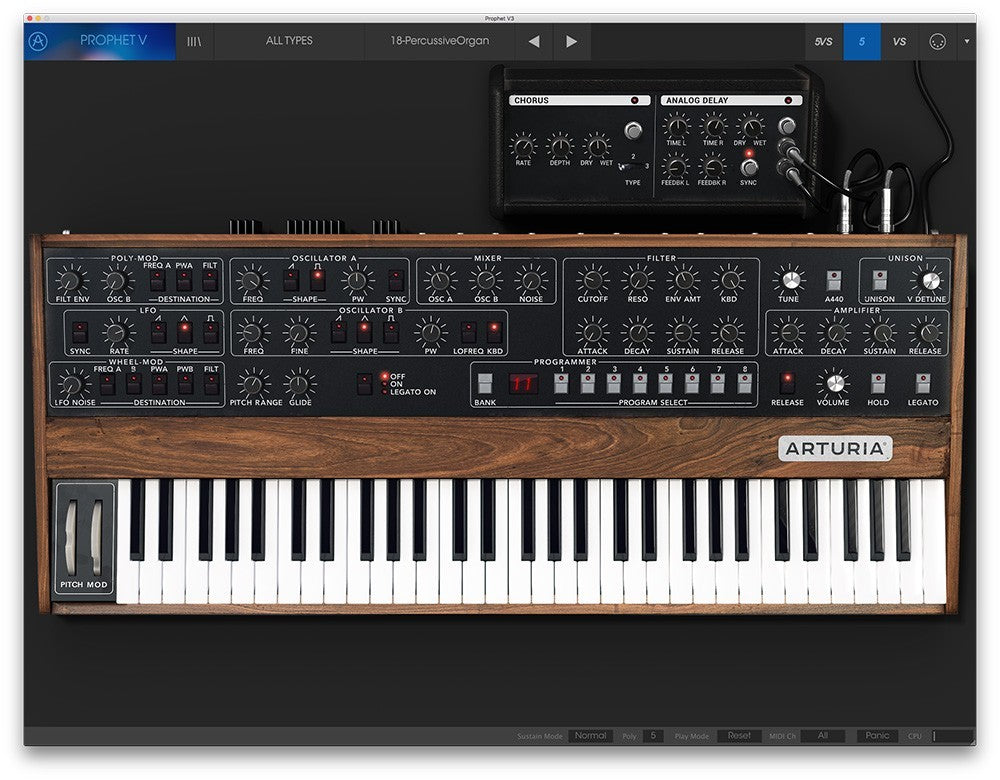
Task: Open the 18-PercussiveOrgan preset name list
Action: 440,41
